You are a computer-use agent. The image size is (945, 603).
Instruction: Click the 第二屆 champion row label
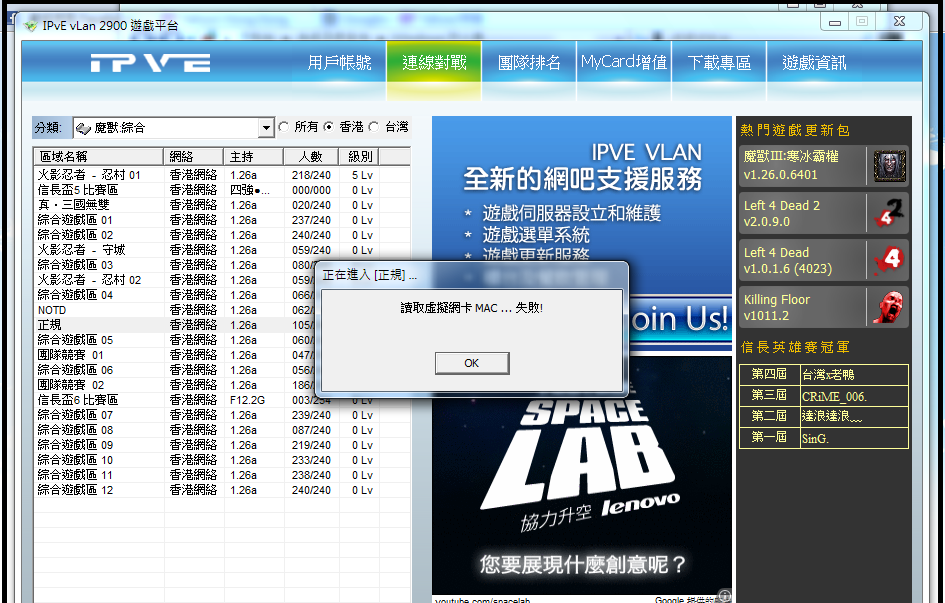(x=769, y=416)
